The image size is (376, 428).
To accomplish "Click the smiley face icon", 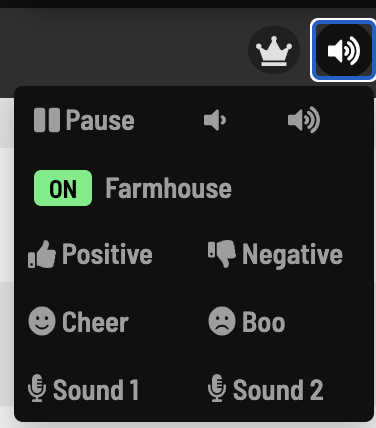I will tap(42, 321).
